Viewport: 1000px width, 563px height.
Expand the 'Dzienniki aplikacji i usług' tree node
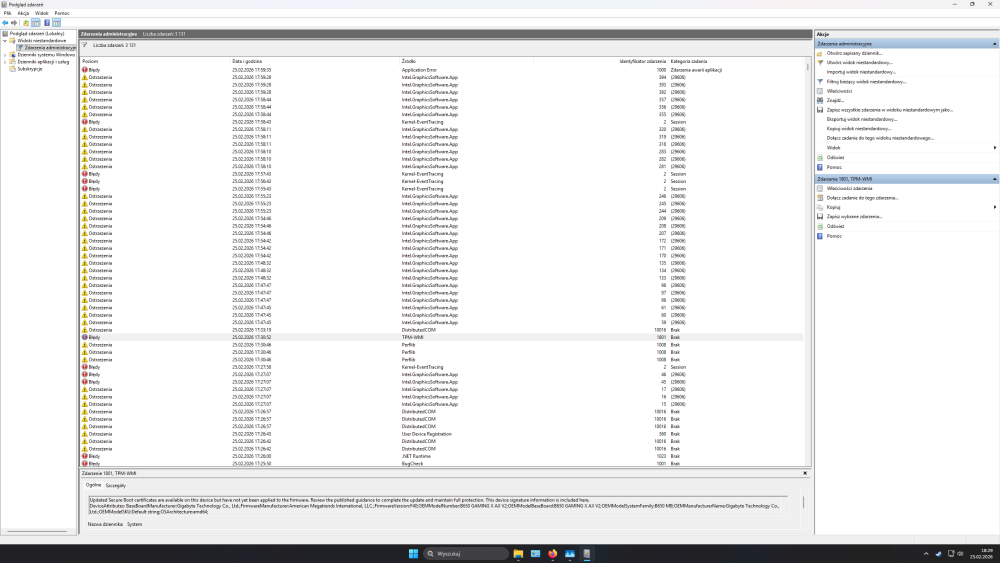(x=5, y=62)
